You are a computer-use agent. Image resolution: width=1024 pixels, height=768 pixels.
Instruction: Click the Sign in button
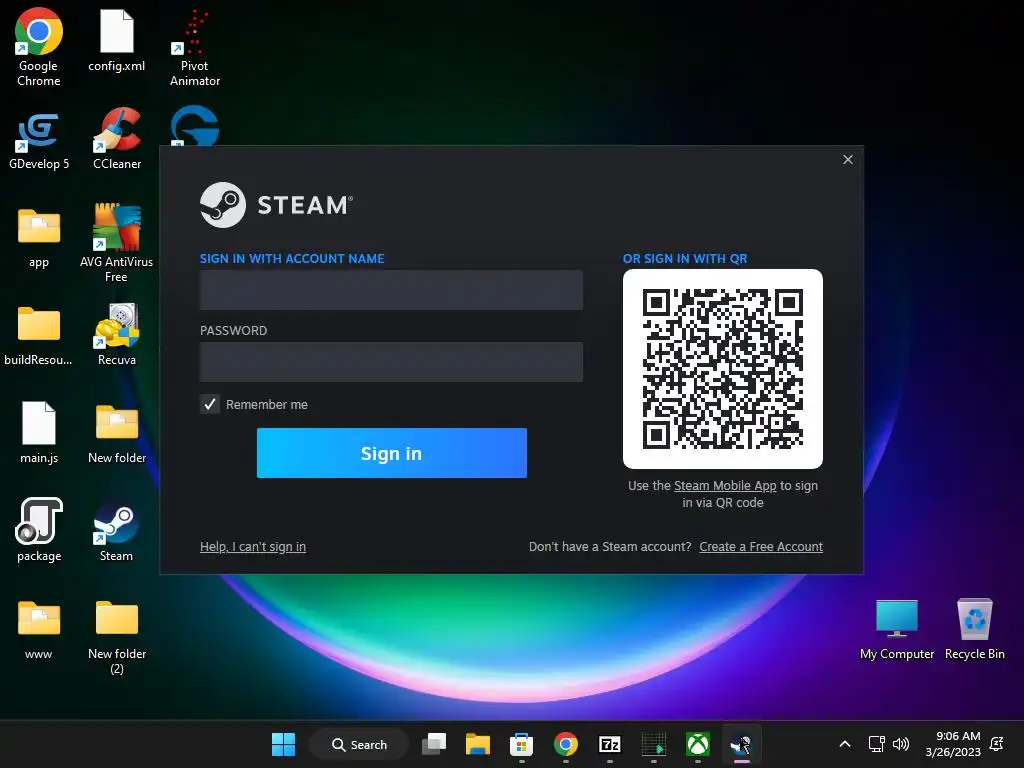[392, 453]
